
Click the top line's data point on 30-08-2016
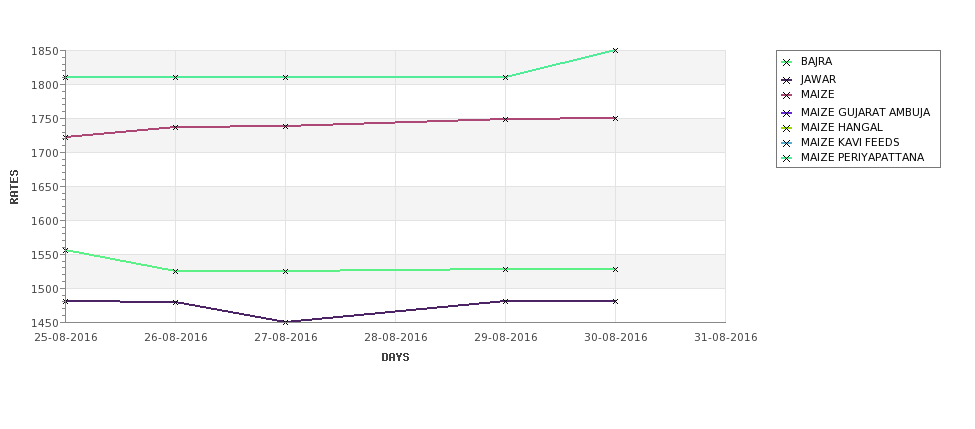tap(616, 50)
